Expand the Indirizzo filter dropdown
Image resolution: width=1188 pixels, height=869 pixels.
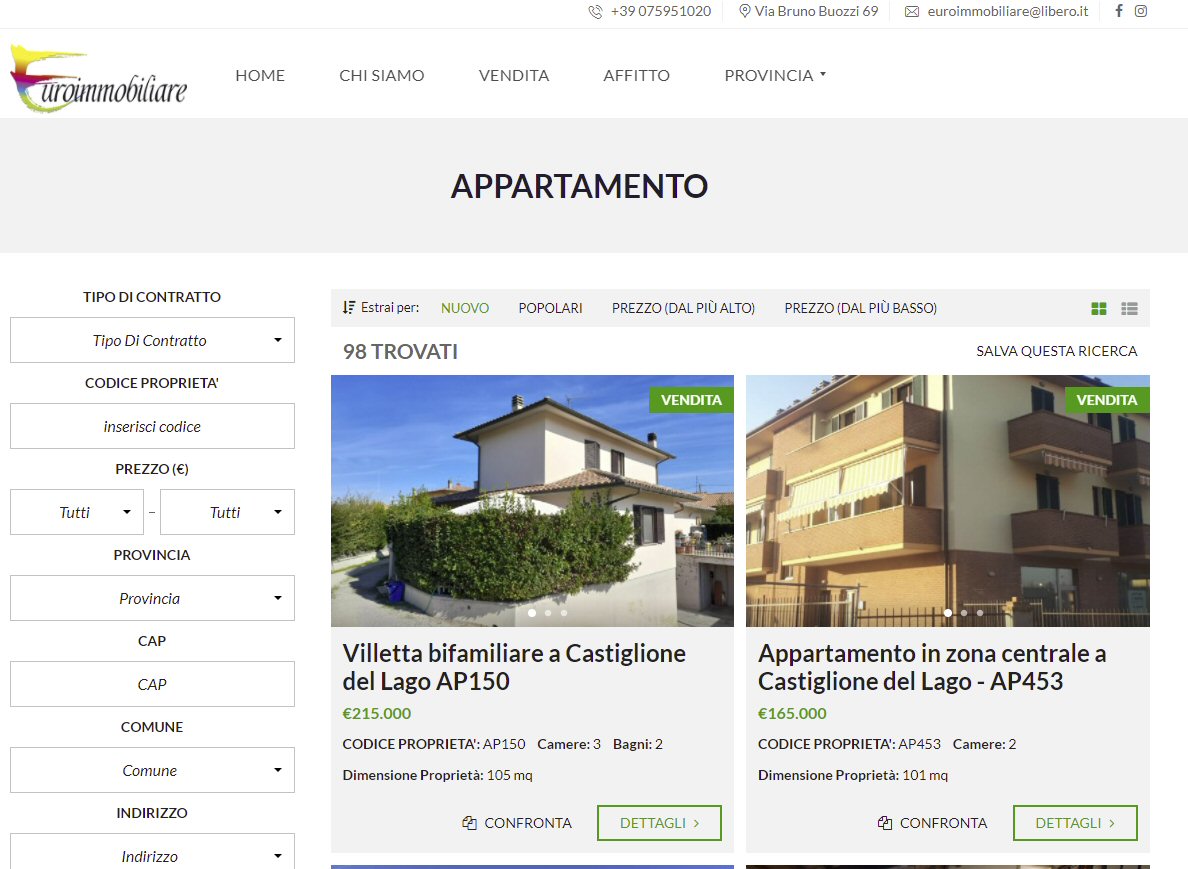click(x=152, y=852)
